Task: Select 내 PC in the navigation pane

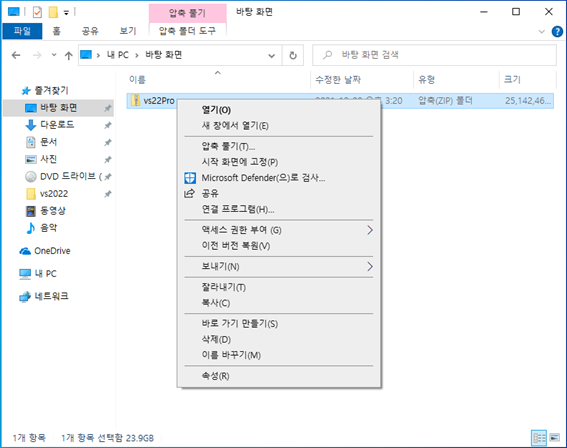Action: tap(45, 274)
